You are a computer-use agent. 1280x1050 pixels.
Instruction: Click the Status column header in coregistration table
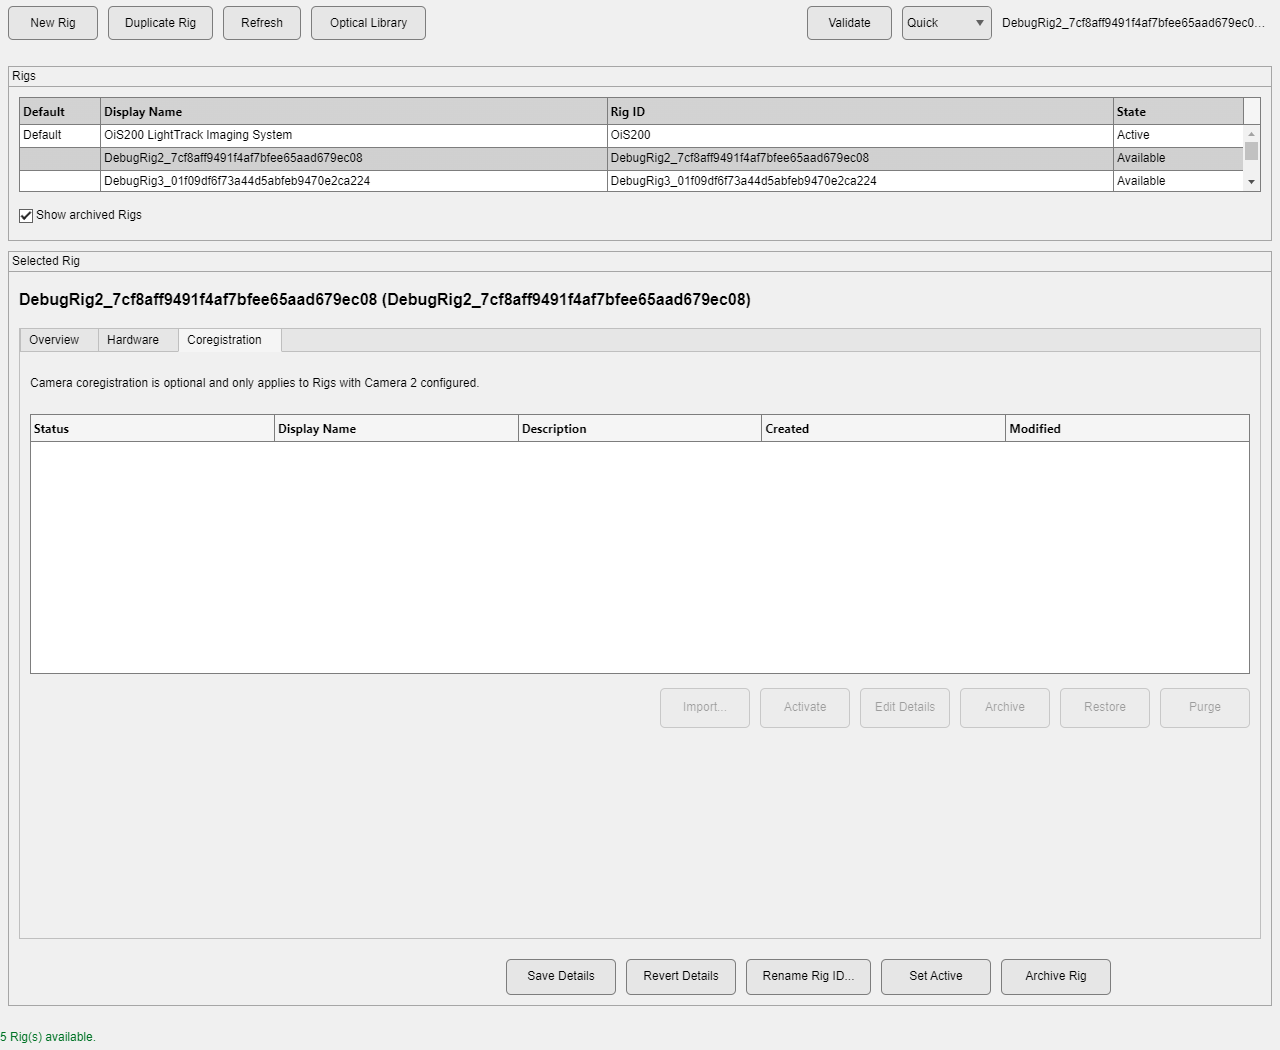click(152, 429)
